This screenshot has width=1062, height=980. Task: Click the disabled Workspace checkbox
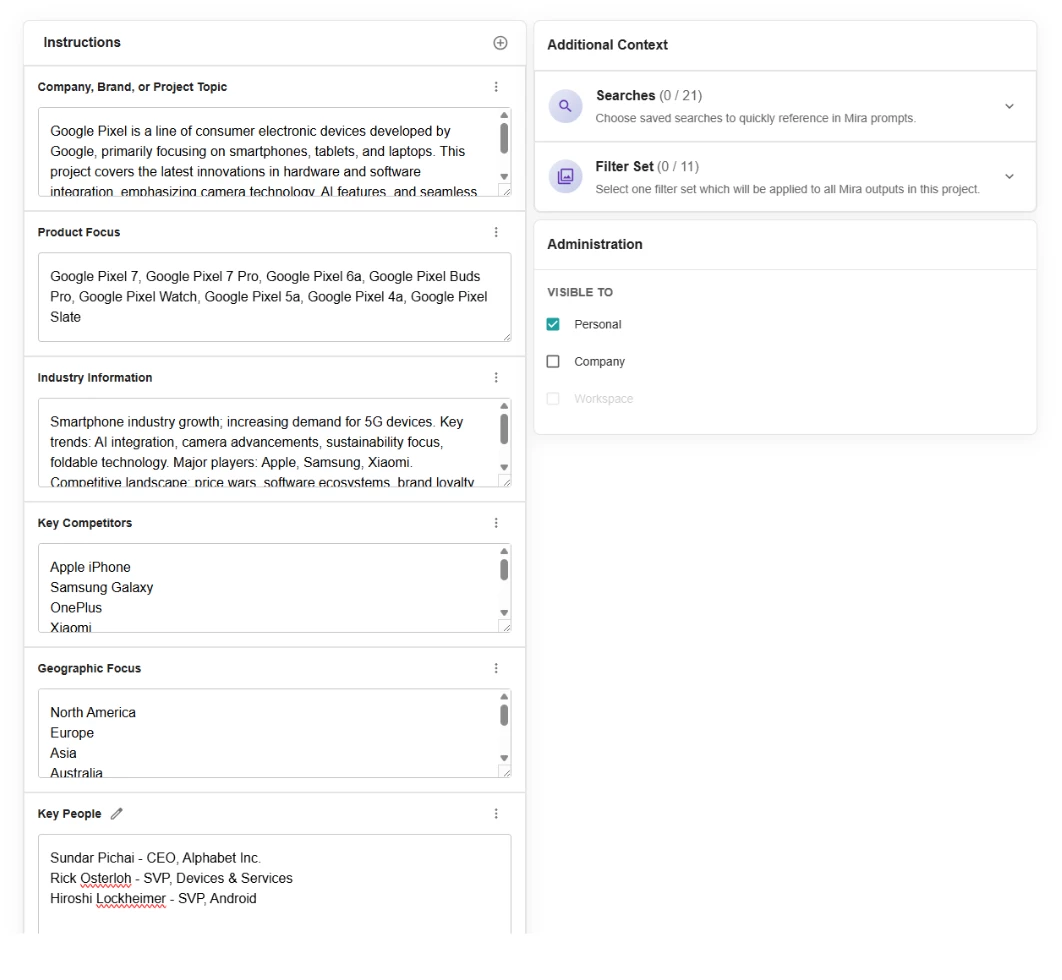pyautogui.click(x=553, y=399)
